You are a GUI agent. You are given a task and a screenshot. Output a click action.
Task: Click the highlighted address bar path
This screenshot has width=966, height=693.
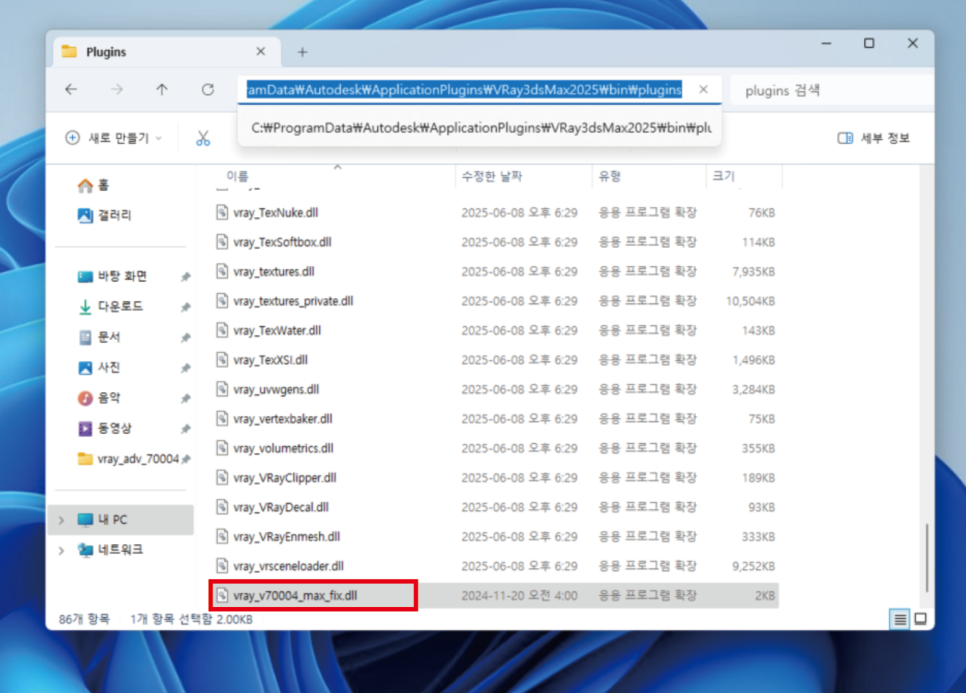click(x=464, y=90)
